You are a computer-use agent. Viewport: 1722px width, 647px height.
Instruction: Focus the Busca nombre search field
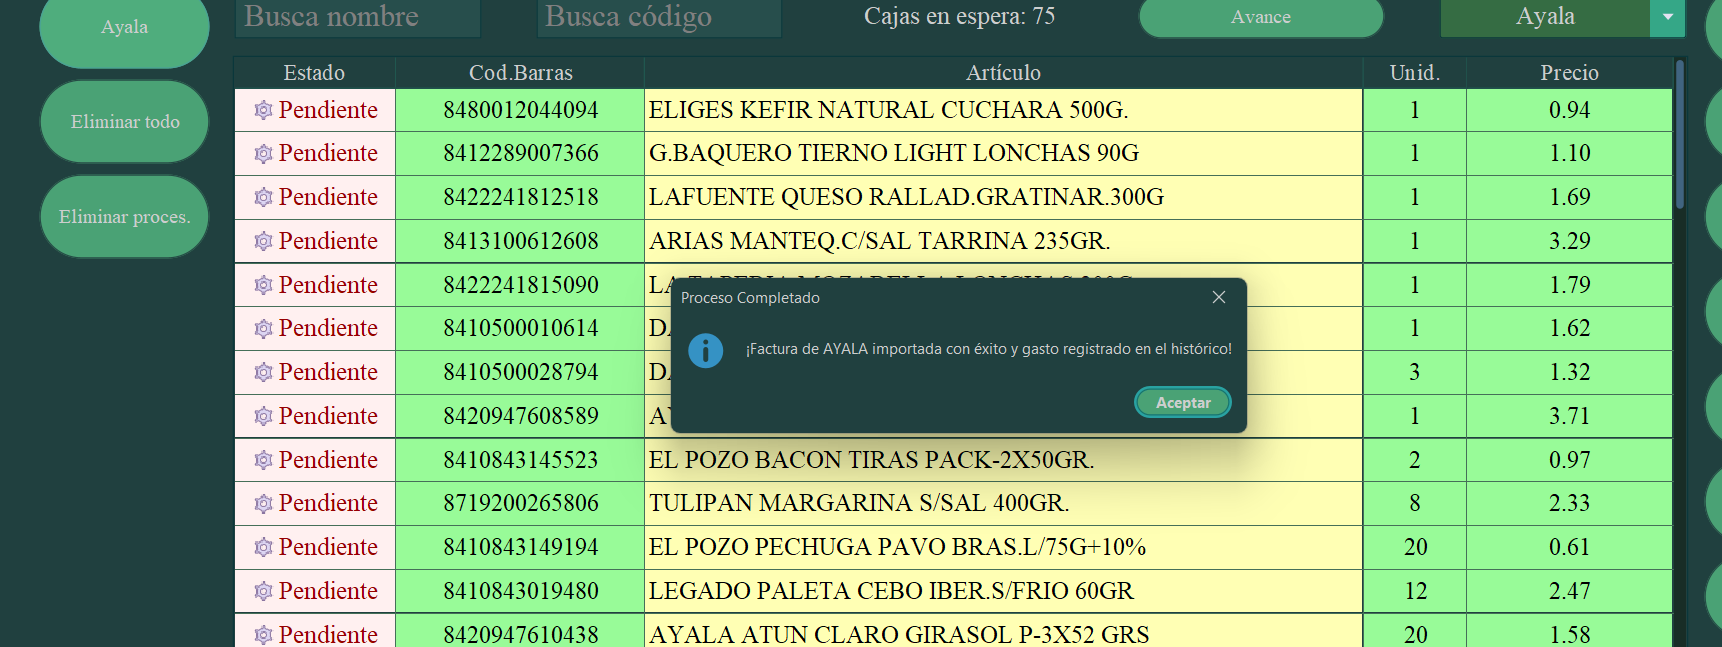pyautogui.click(x=358, y=17)
